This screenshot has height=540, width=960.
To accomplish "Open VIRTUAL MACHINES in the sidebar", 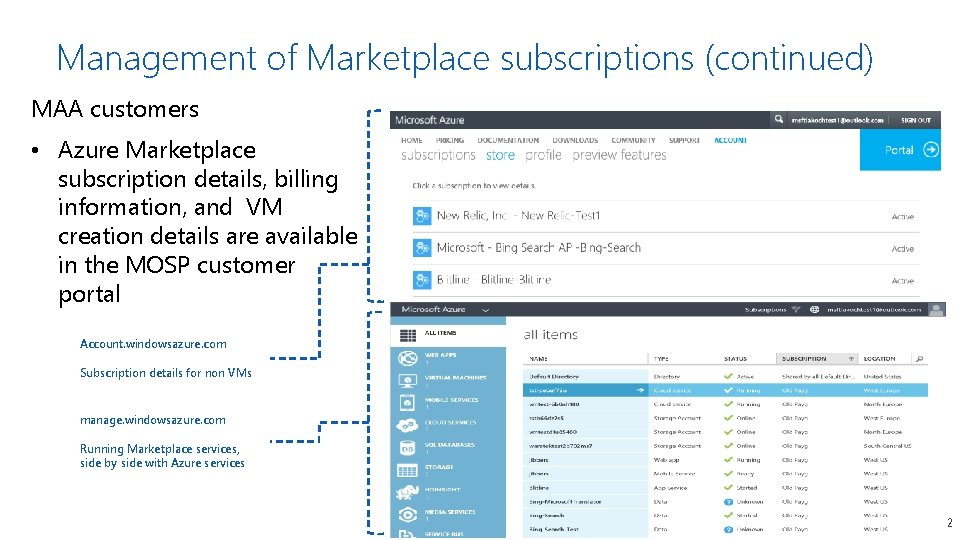I will 448,380.
